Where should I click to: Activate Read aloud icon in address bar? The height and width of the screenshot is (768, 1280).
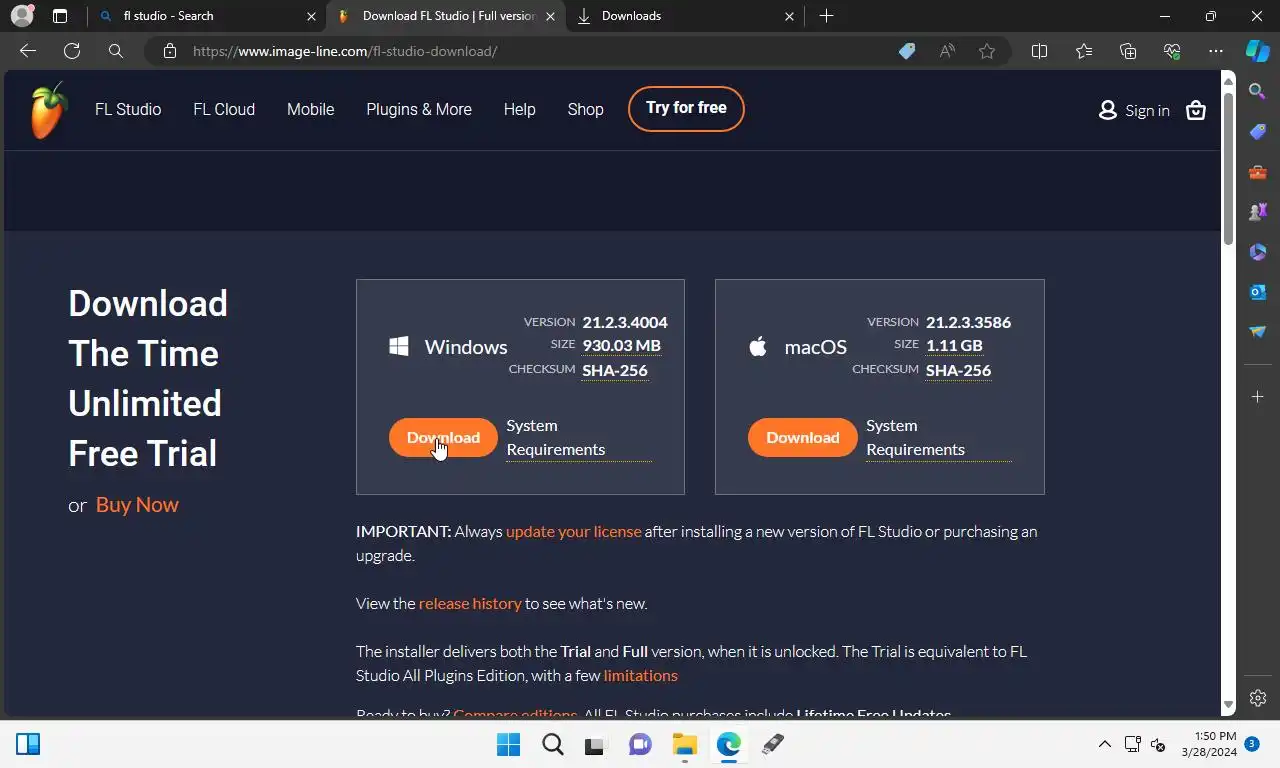947,51
